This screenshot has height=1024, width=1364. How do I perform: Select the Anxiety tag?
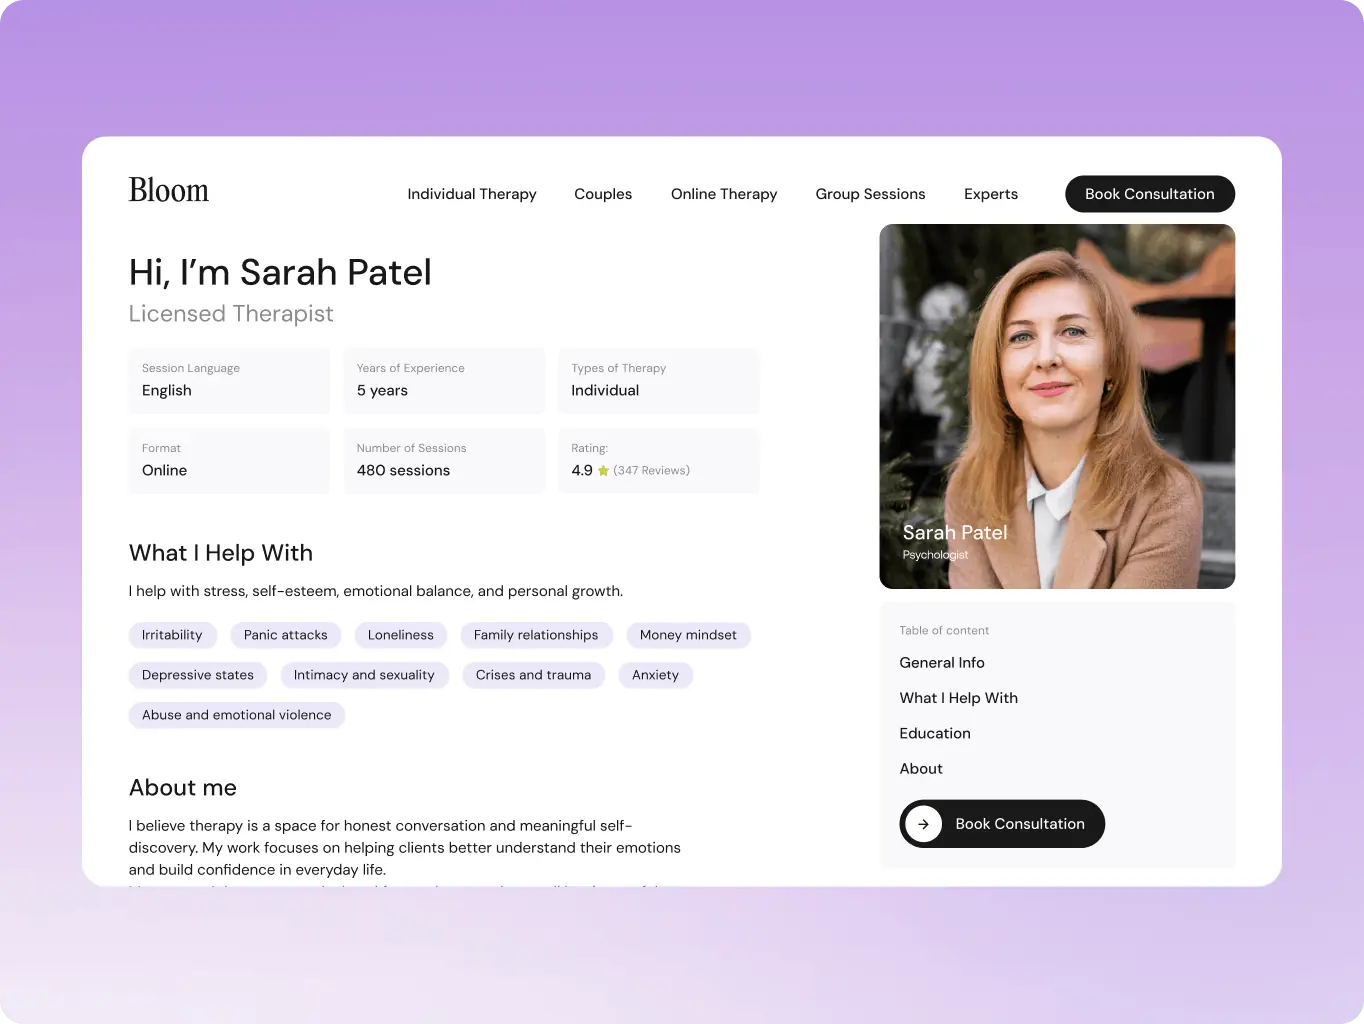(656, 675)
